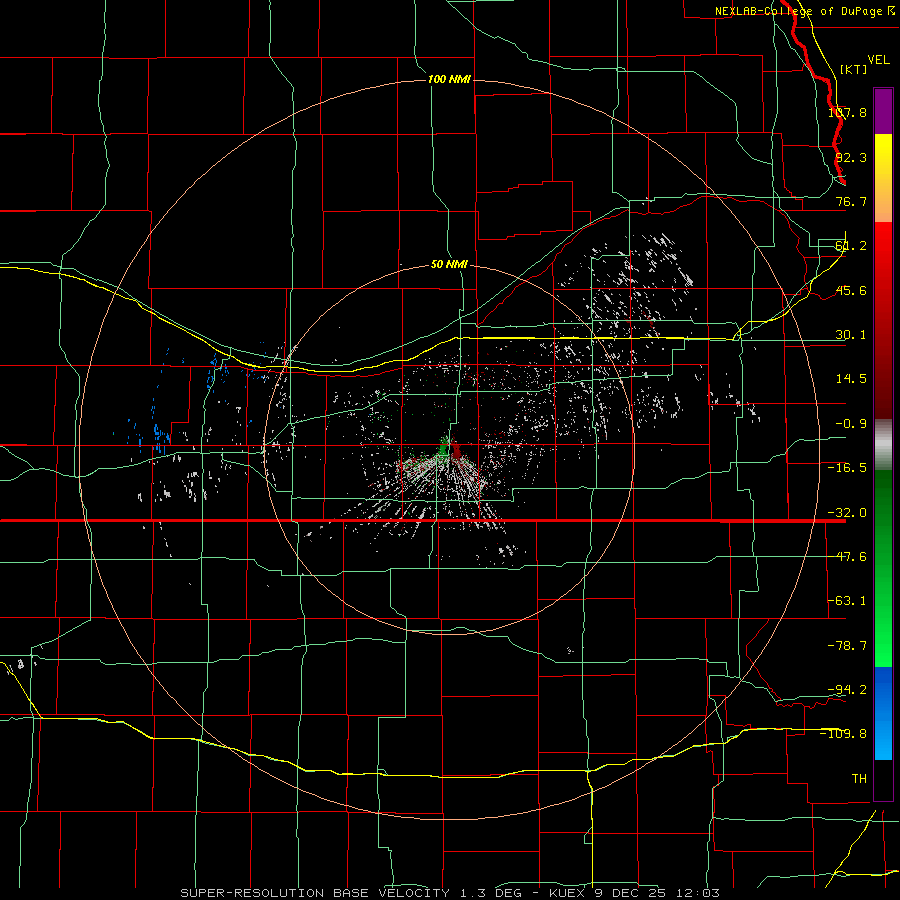Click the 100 NMI range ring label
The width and height of the screenshot is (900, 900).
[x=449, y=79]
